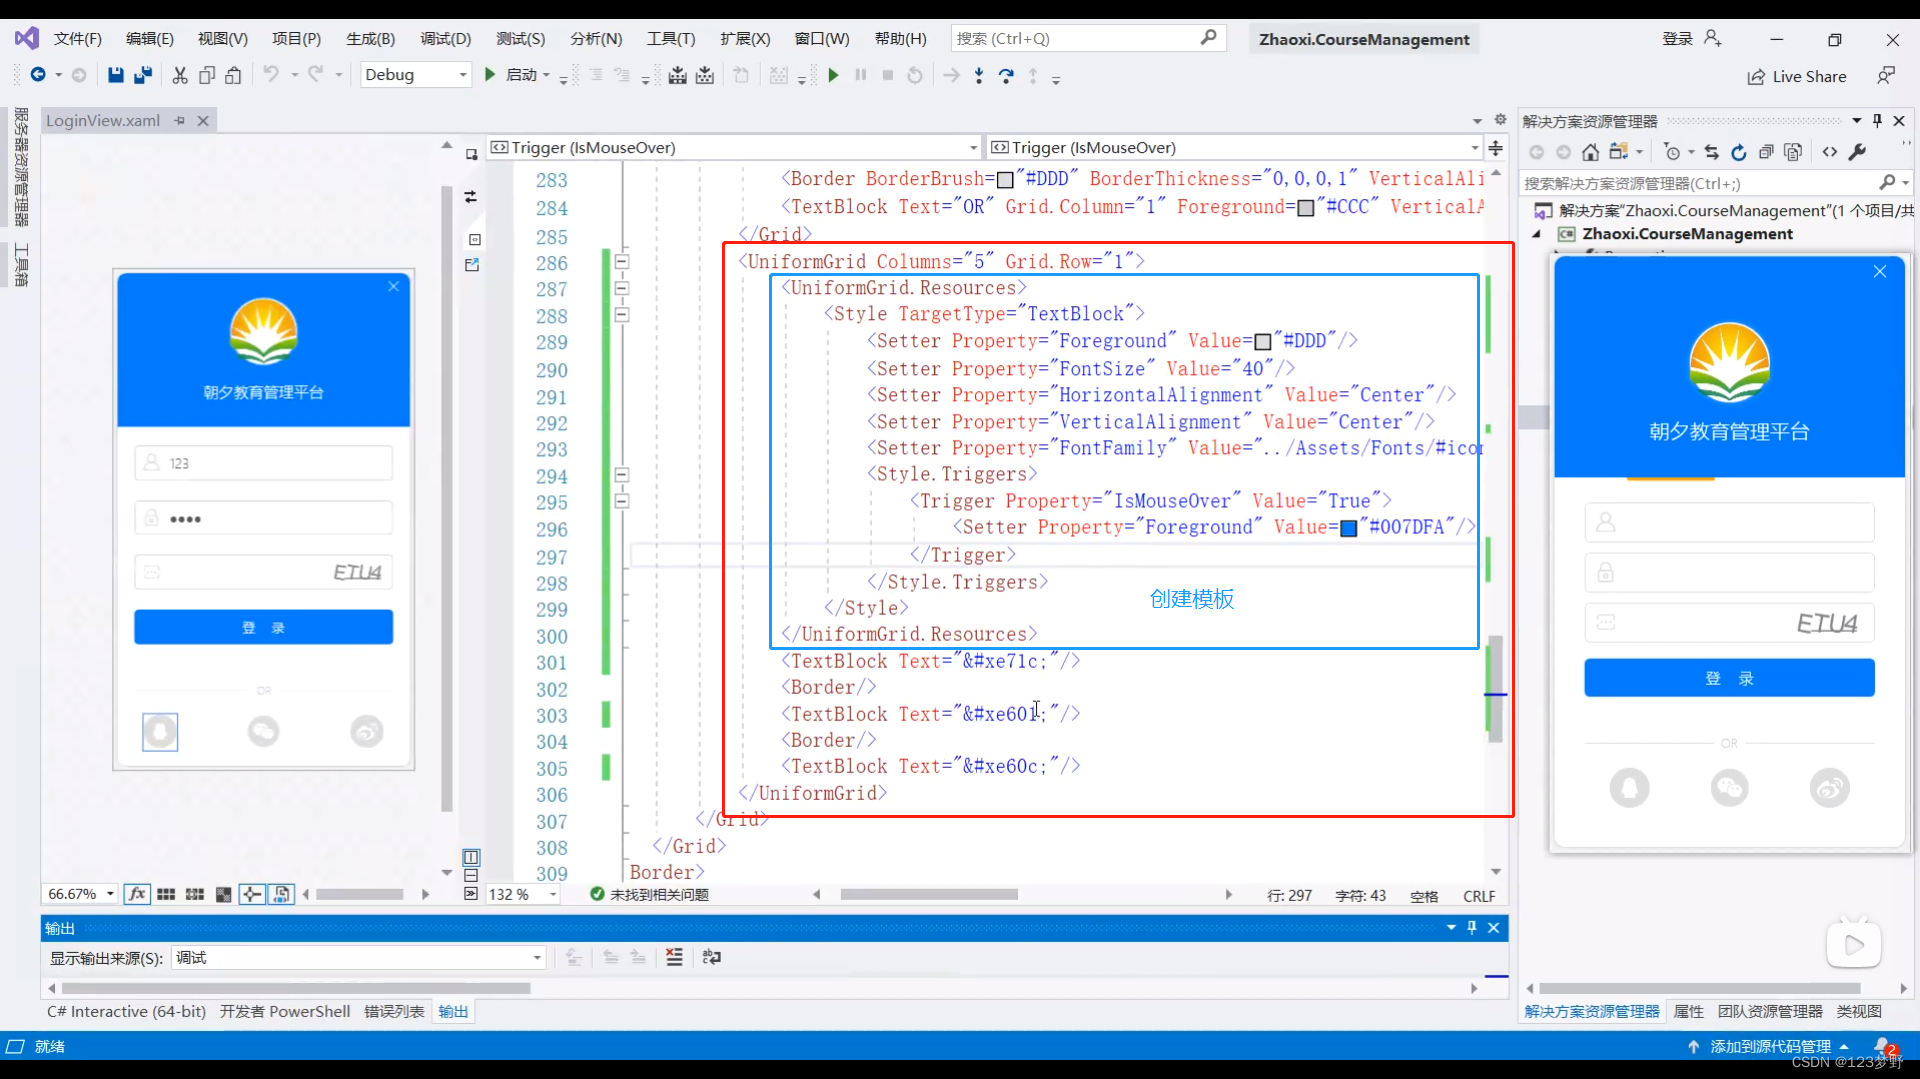
Task: Collapse the UniformGrid block at line 286
Action: tap(621, 262)
